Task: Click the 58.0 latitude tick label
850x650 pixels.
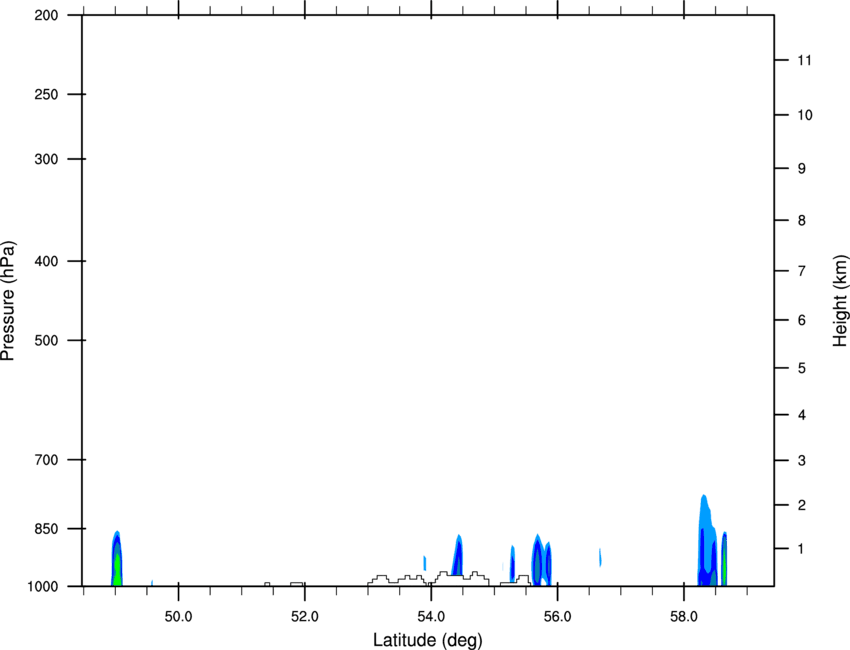Action: pos(684,617)
